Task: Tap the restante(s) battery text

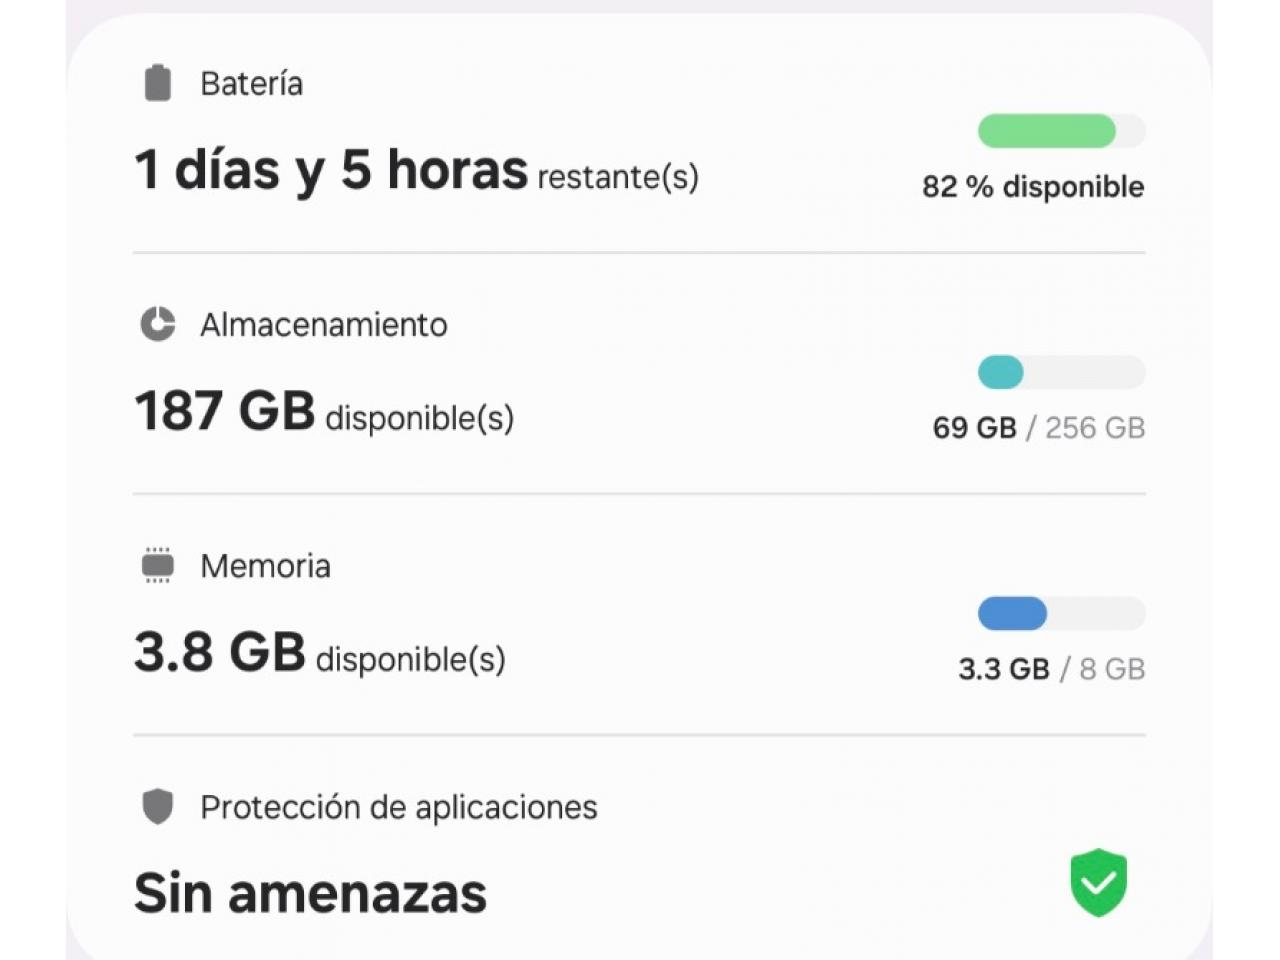Action: coord(618,177)
